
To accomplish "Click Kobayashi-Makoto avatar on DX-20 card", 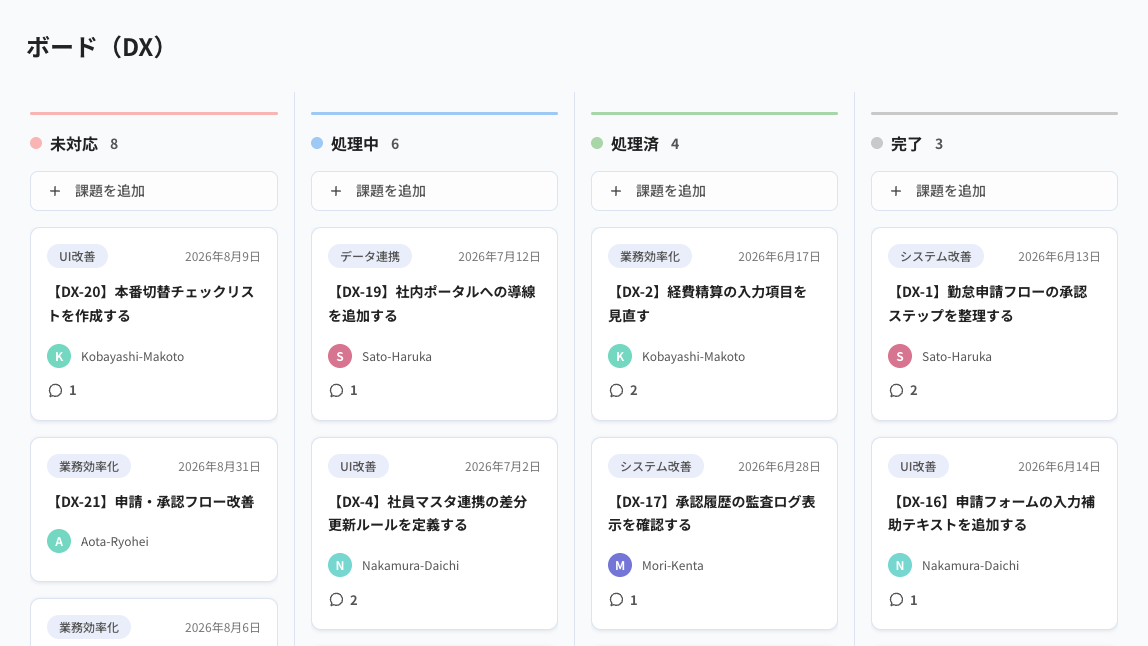I will point(59,357).
